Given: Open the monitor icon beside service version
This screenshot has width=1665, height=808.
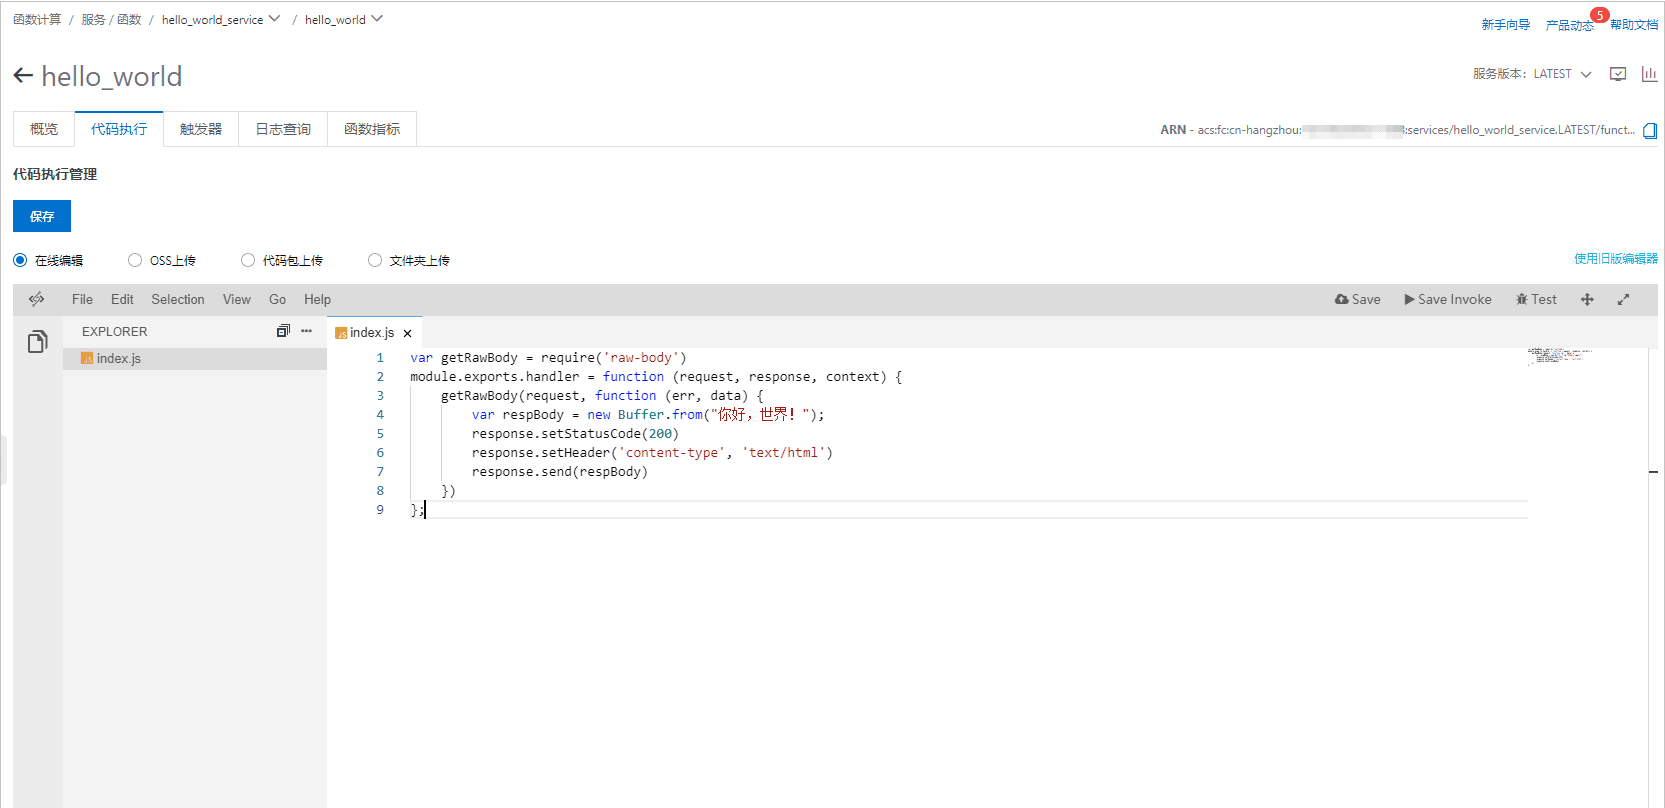Looking at the screenshot, I should pos(1618,74).
